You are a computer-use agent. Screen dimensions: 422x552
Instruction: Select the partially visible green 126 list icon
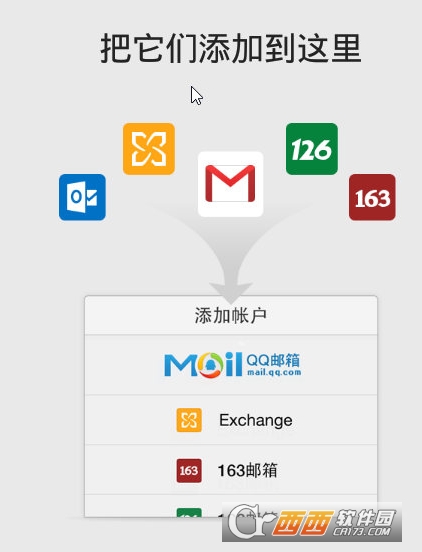point(189,512)
